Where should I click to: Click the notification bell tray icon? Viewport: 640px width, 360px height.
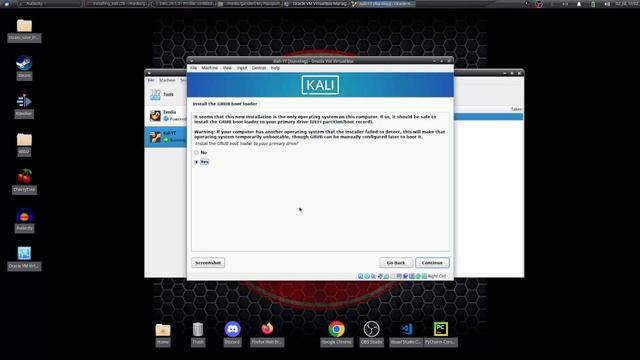click(x=579, y=4)
